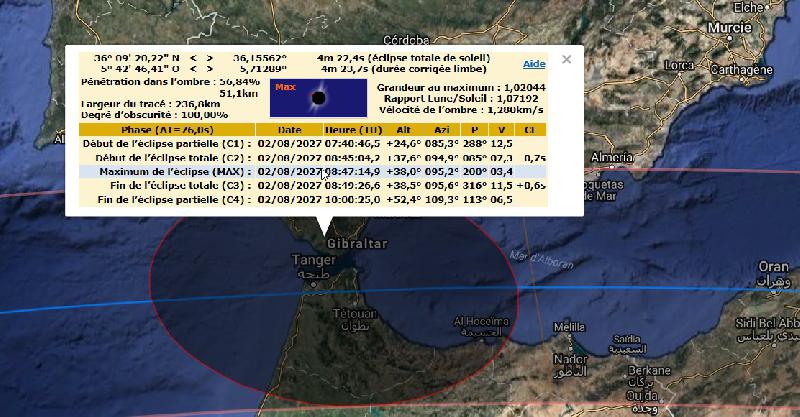Click the Córdoba city label
The width and height of the screenshot is (800, 417).
click(406, 40)
